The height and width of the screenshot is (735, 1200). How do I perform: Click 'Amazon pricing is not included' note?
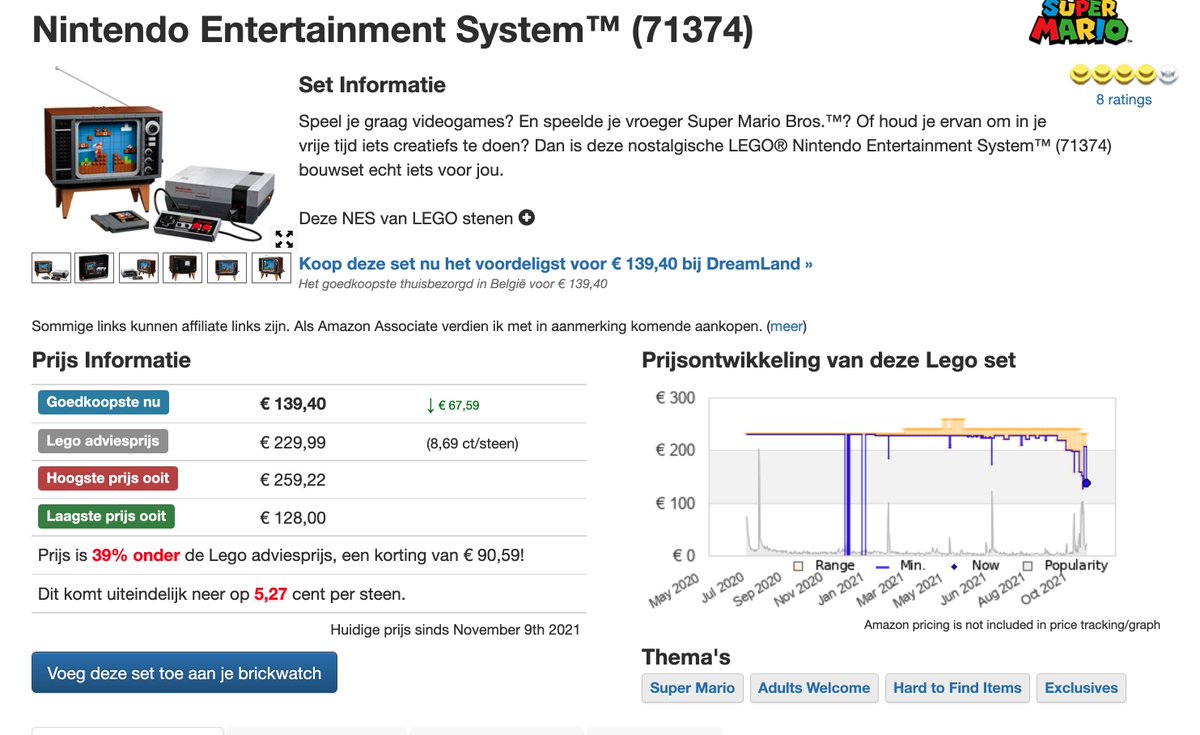pyautogui.click(x=1012, y=625)
